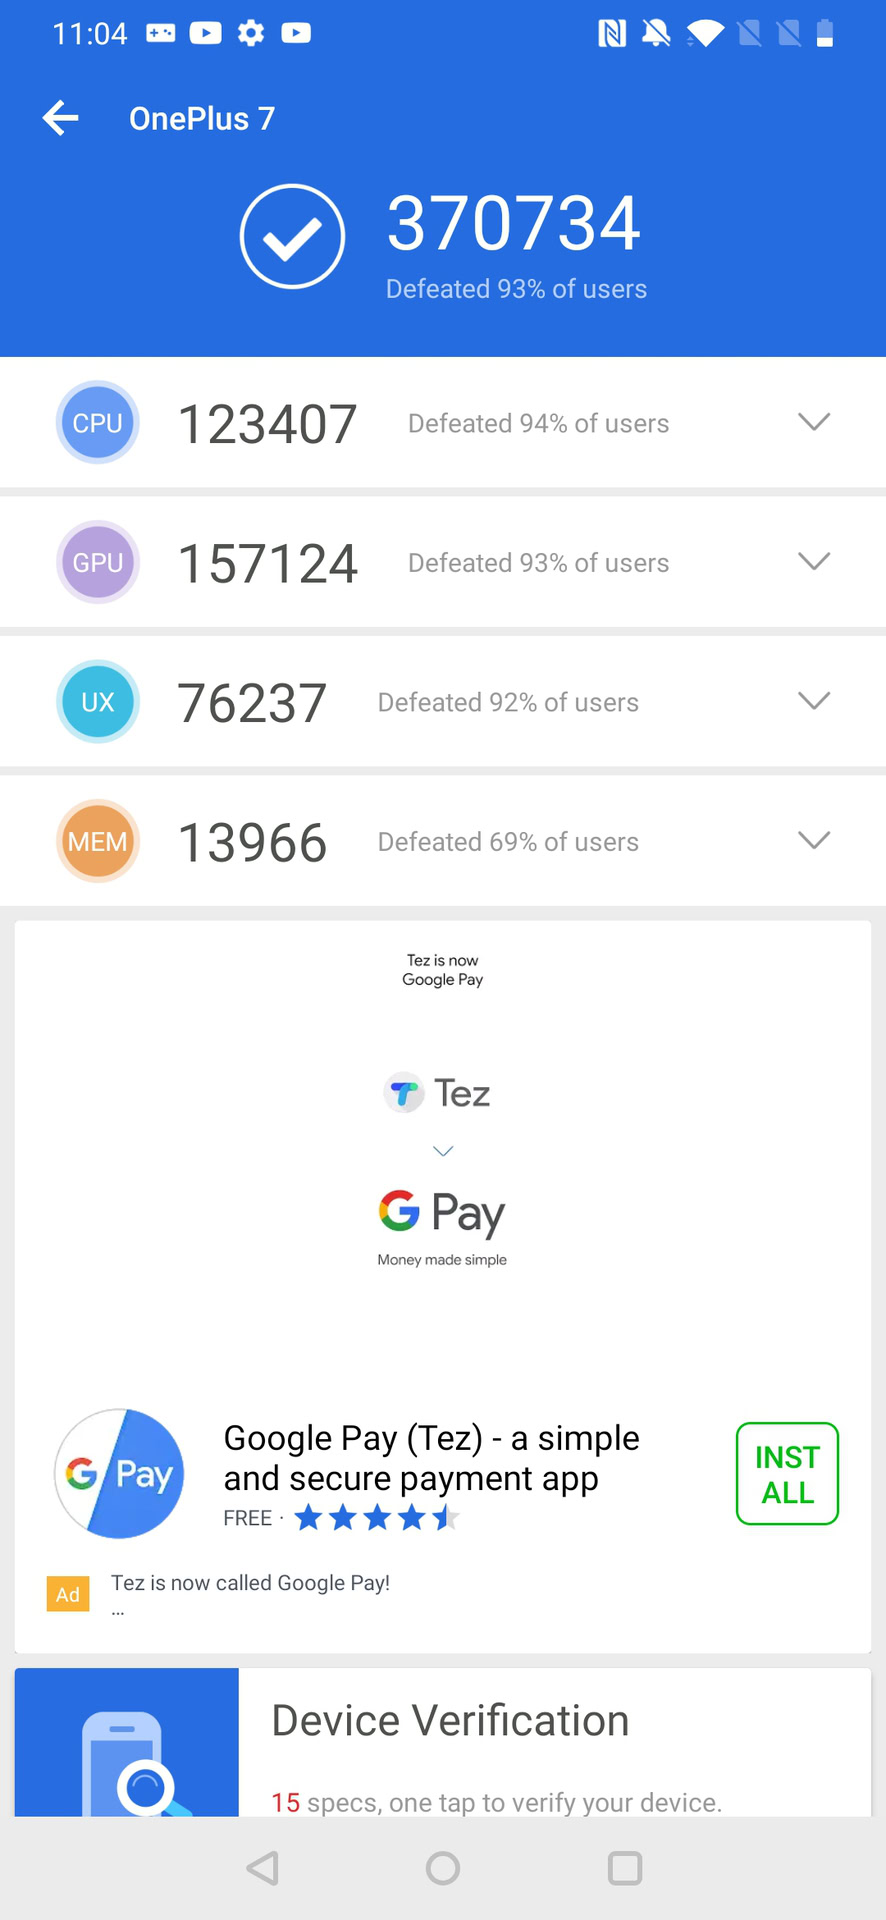Tap the Google Pay ad title text
886x1920 pixels.
pos(431,1458)
